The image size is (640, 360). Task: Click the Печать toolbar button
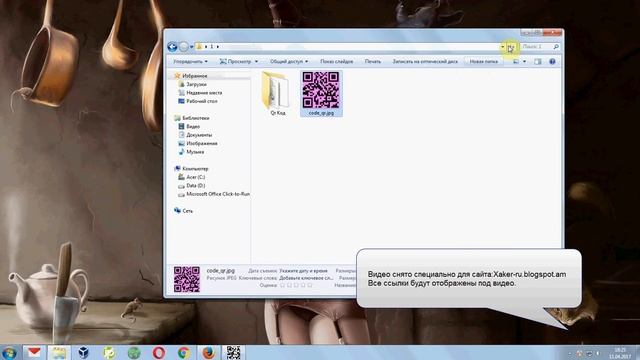[373, 61]
